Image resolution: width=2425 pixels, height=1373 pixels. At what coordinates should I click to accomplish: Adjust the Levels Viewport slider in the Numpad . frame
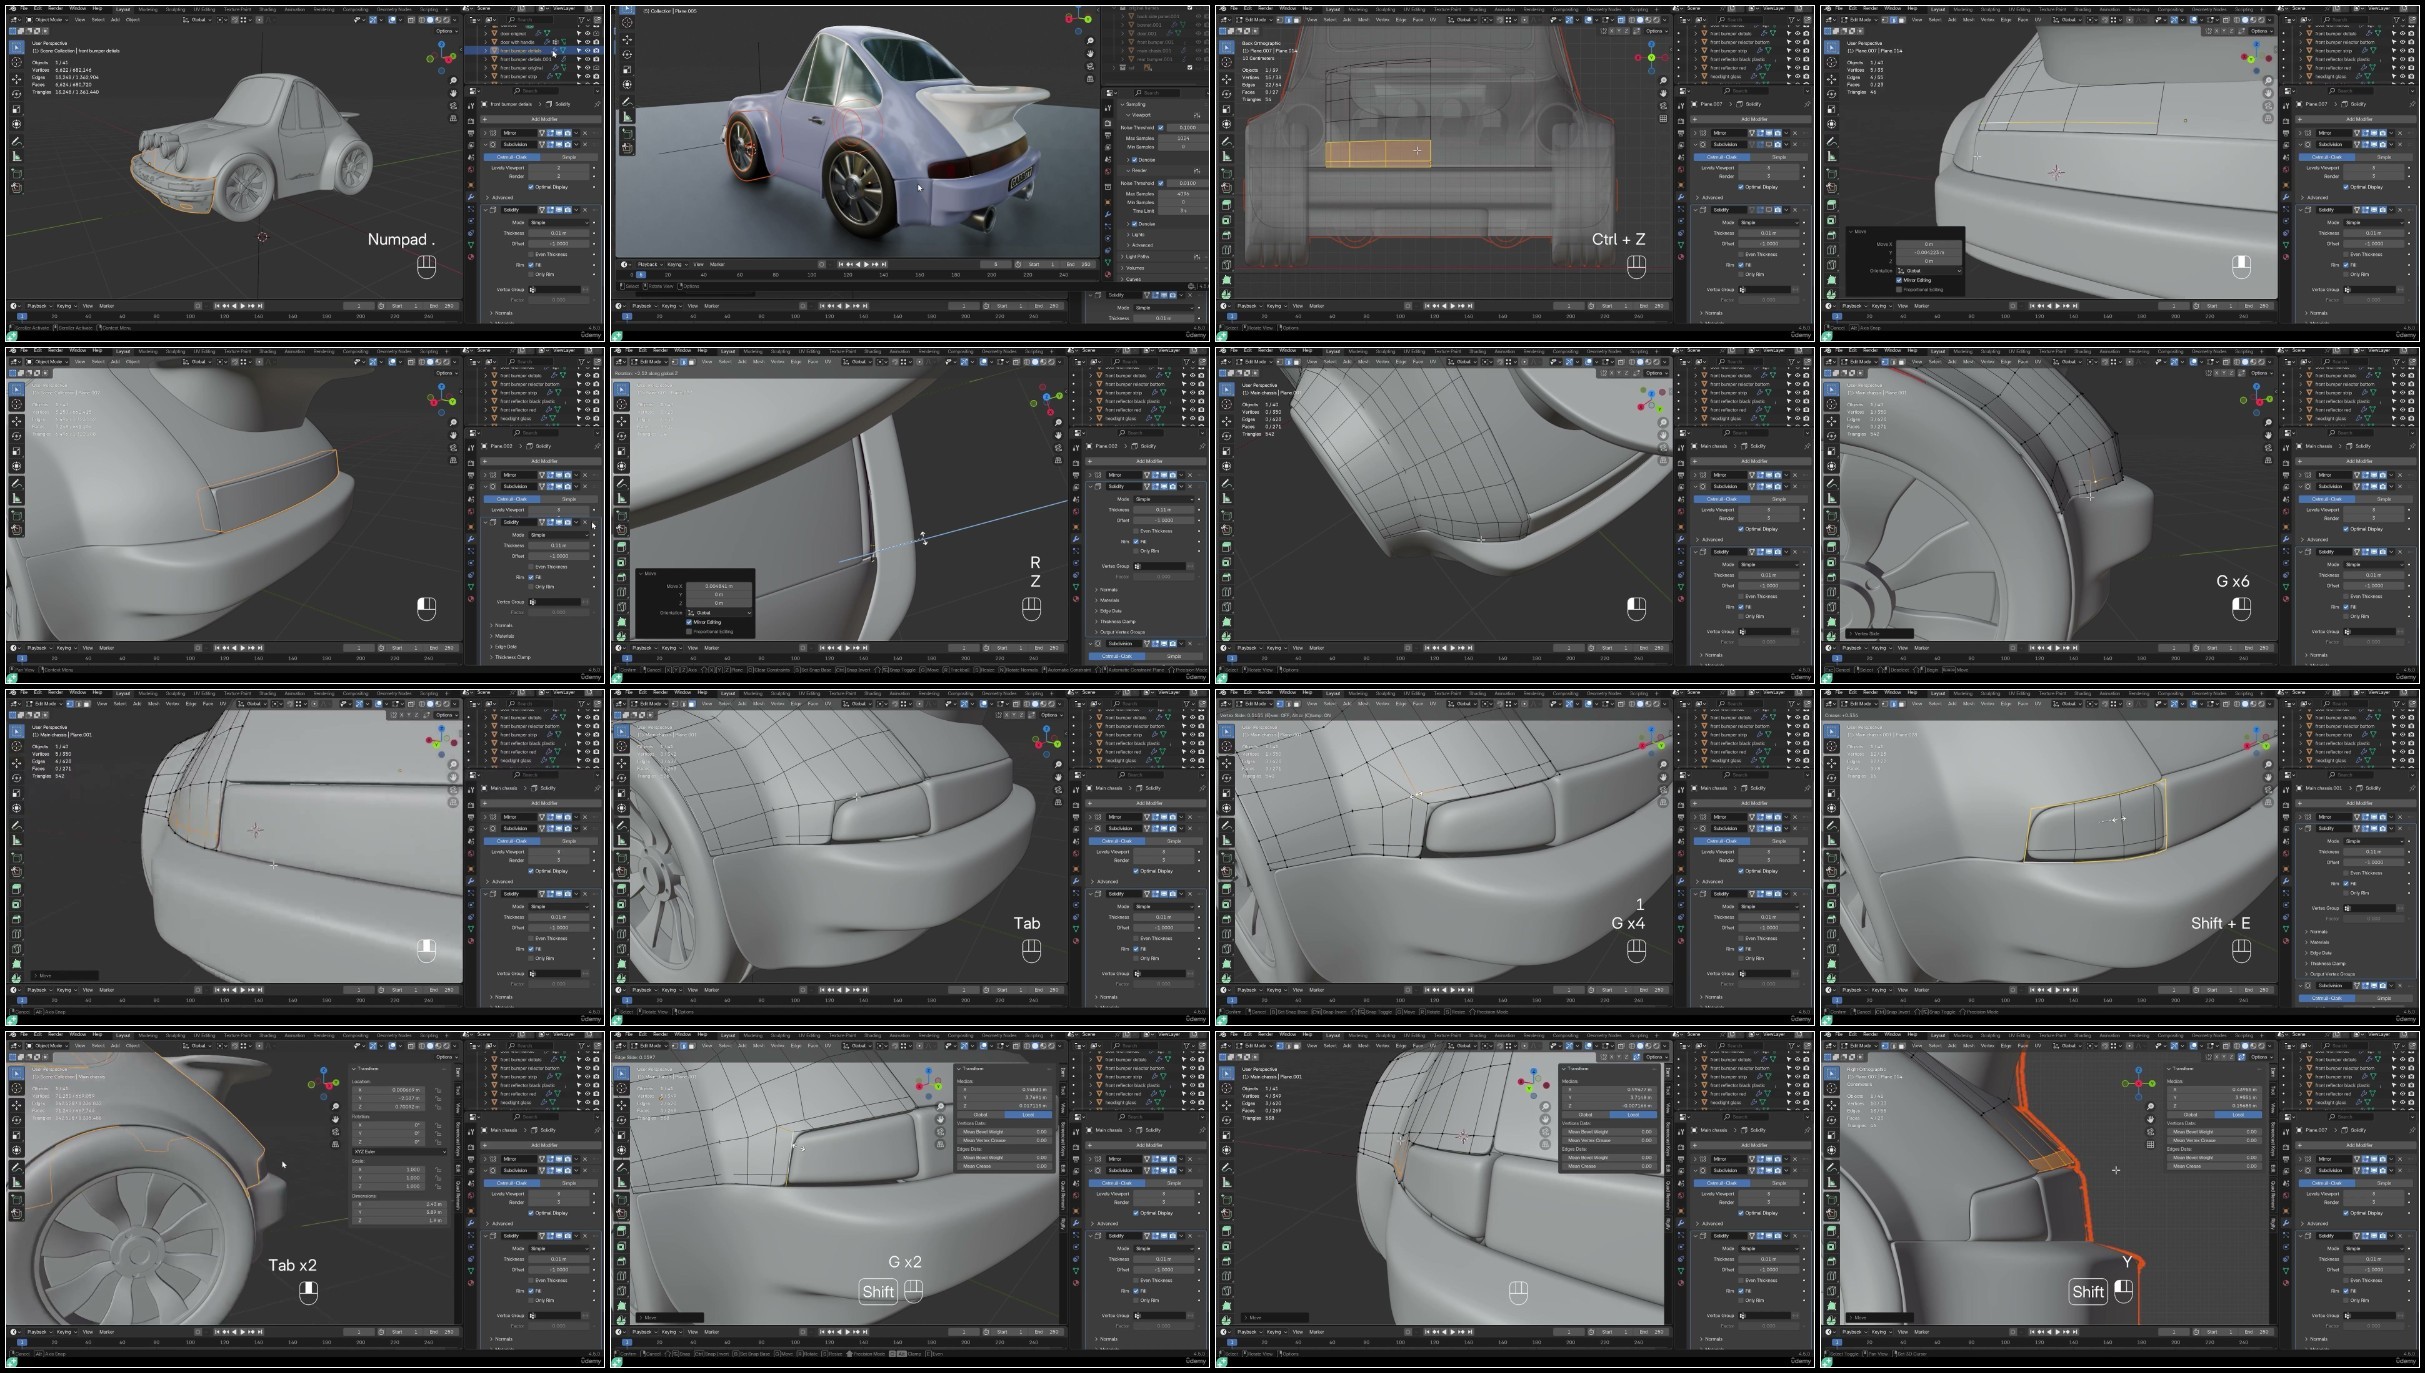coord(558,168)
